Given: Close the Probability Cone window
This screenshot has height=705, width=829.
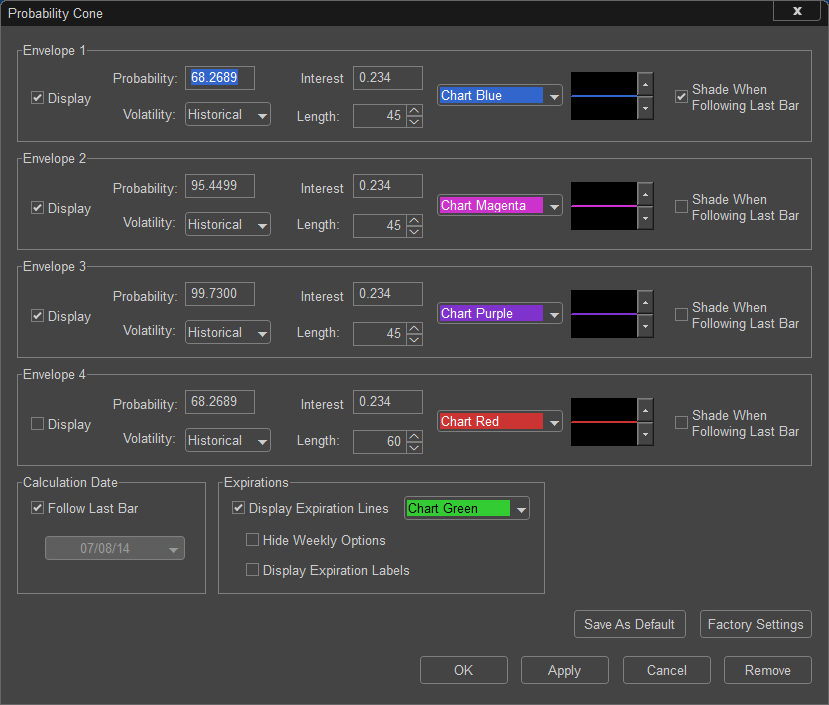Looking at the screenshot, I should [797, 11].
